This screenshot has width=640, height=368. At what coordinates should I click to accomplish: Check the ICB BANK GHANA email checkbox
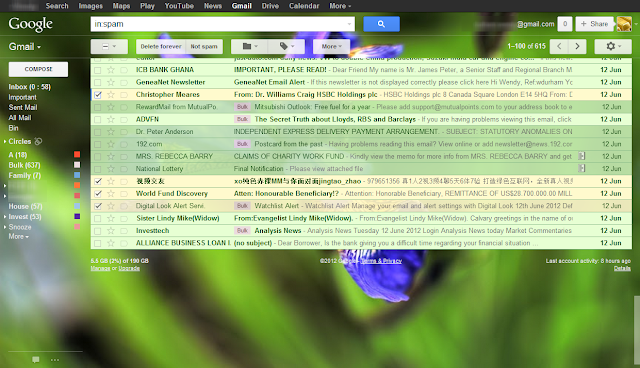point(98,70)
